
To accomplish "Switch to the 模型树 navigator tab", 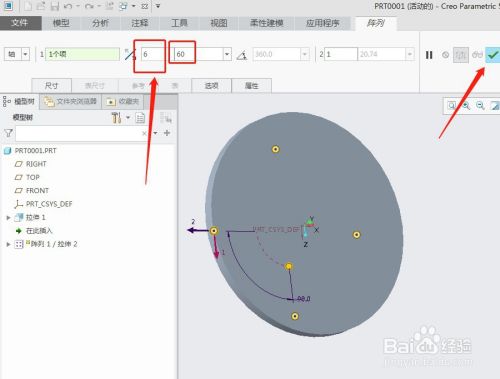I will click(20, 101).
